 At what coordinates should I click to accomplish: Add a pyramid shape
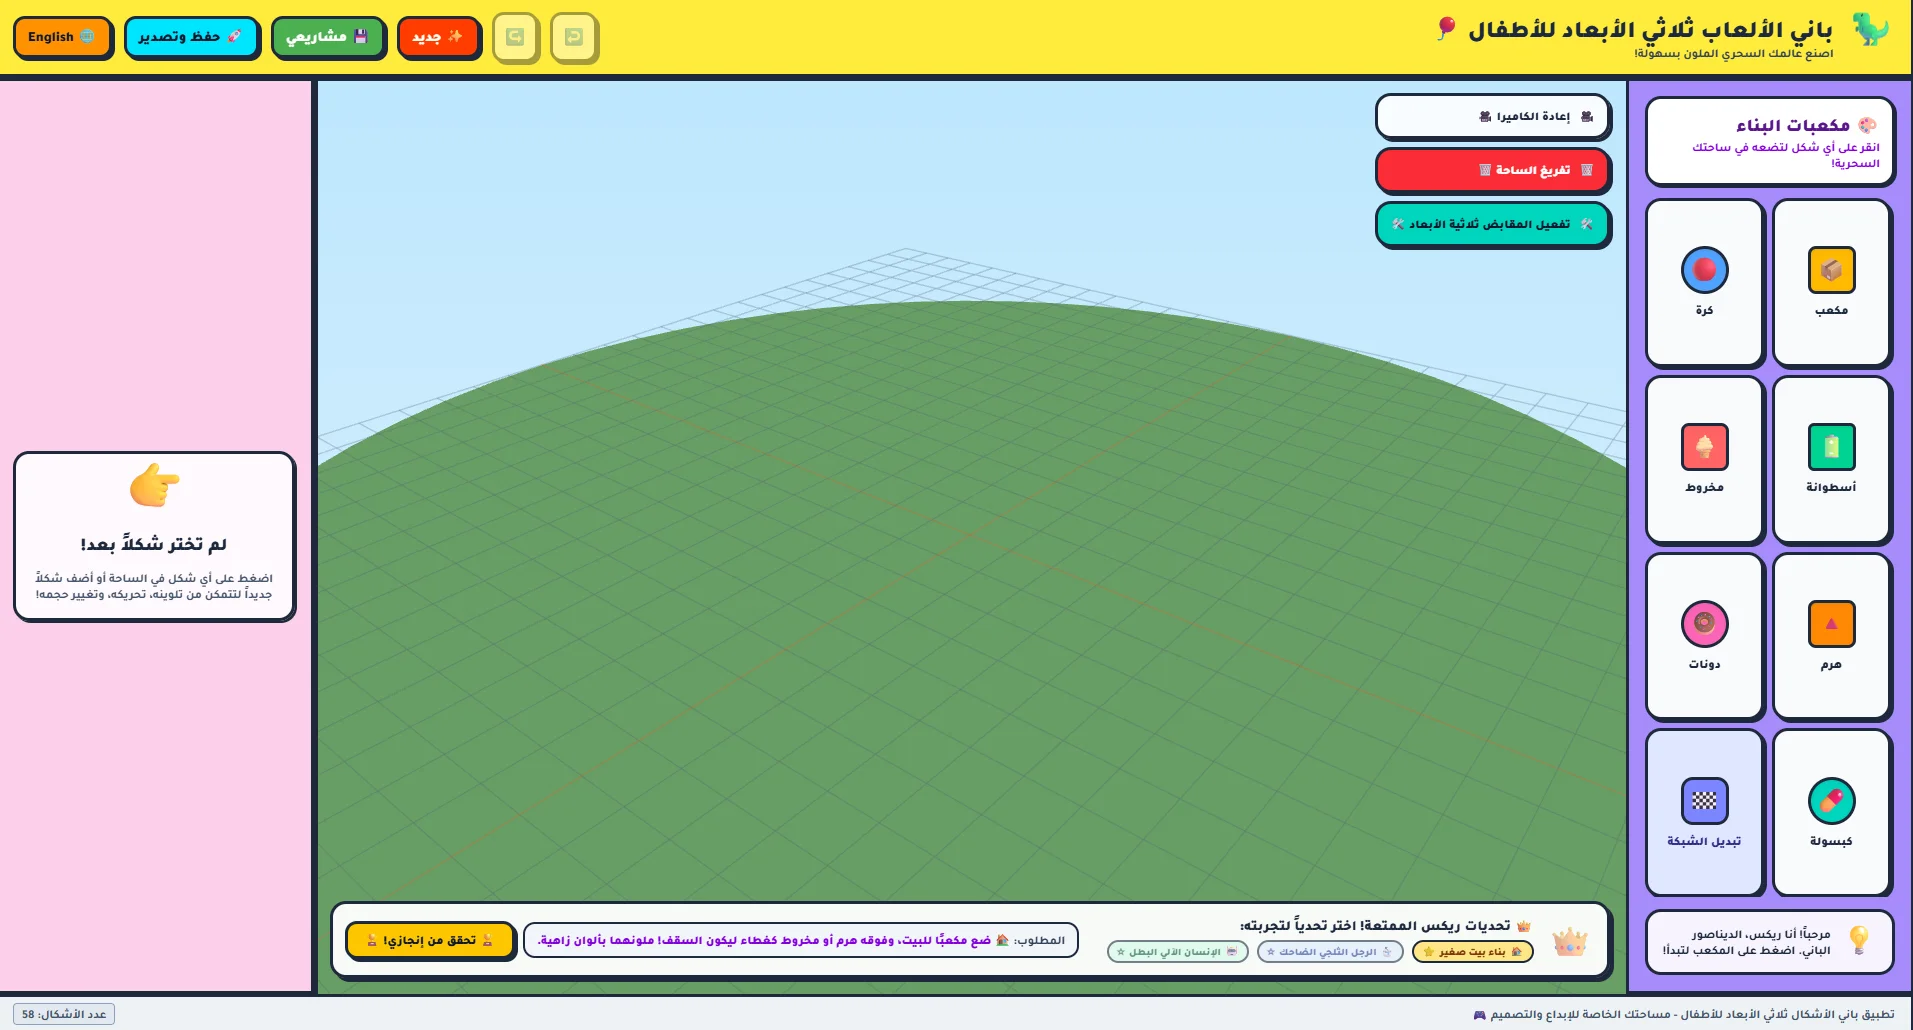(x=1831, y=637)
